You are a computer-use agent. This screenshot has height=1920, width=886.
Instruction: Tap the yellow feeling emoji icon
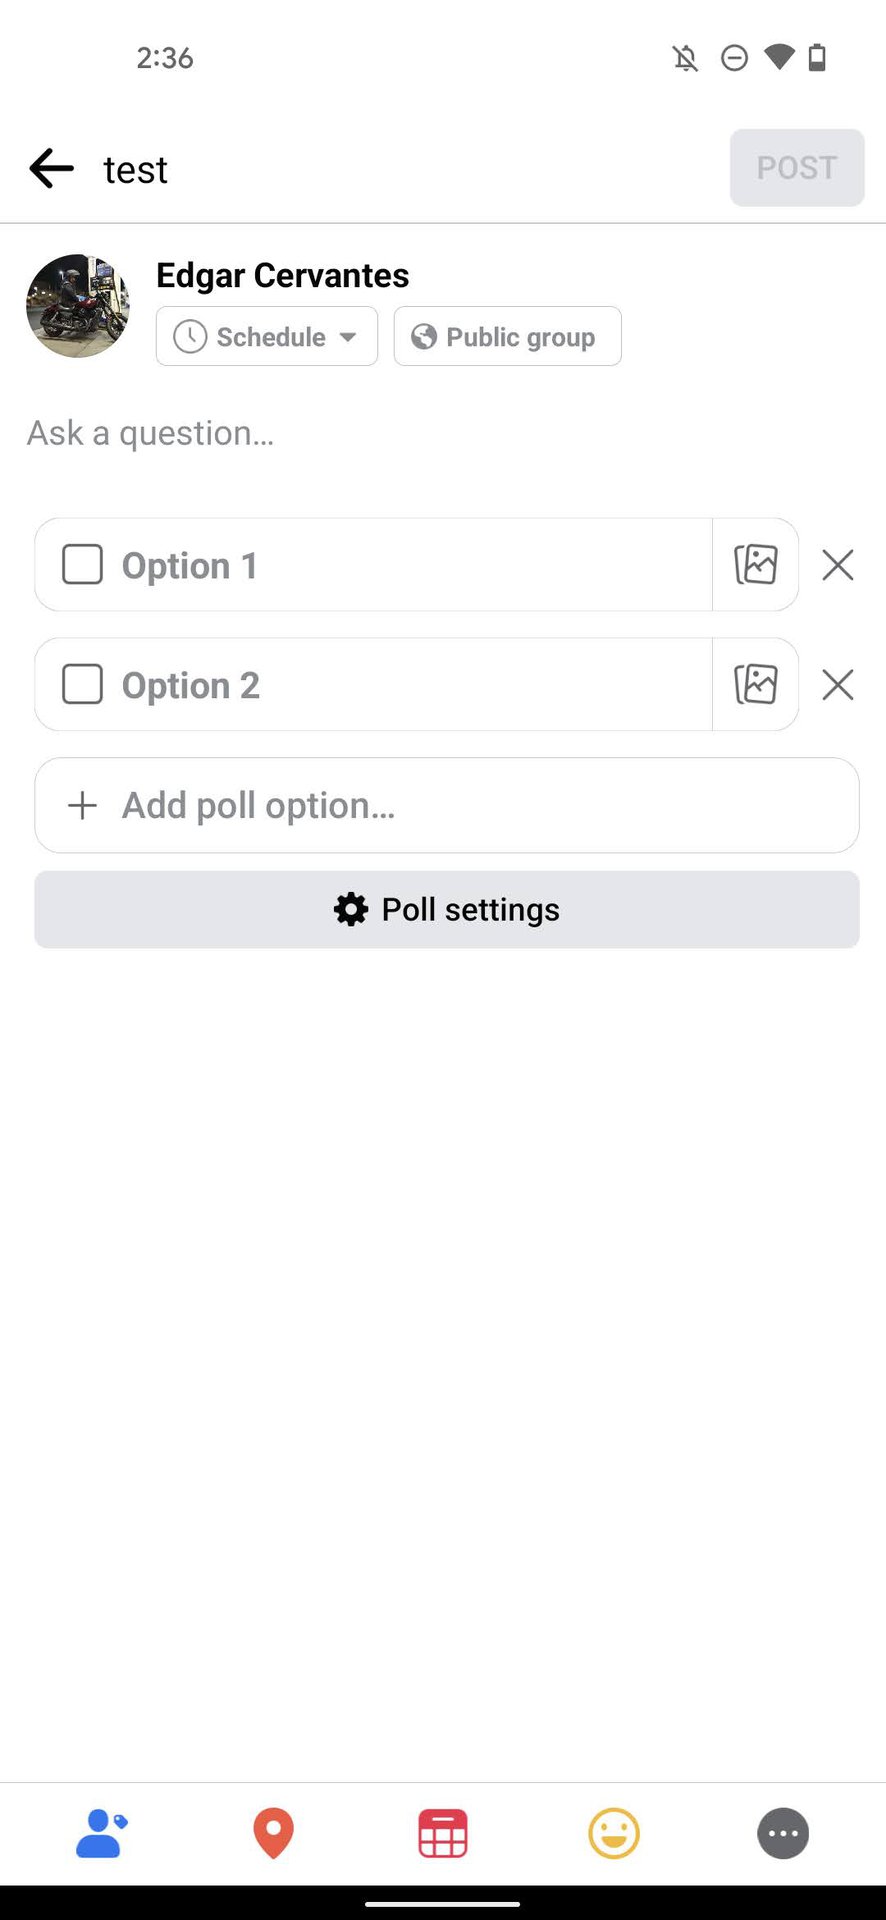pos(613,1833)
